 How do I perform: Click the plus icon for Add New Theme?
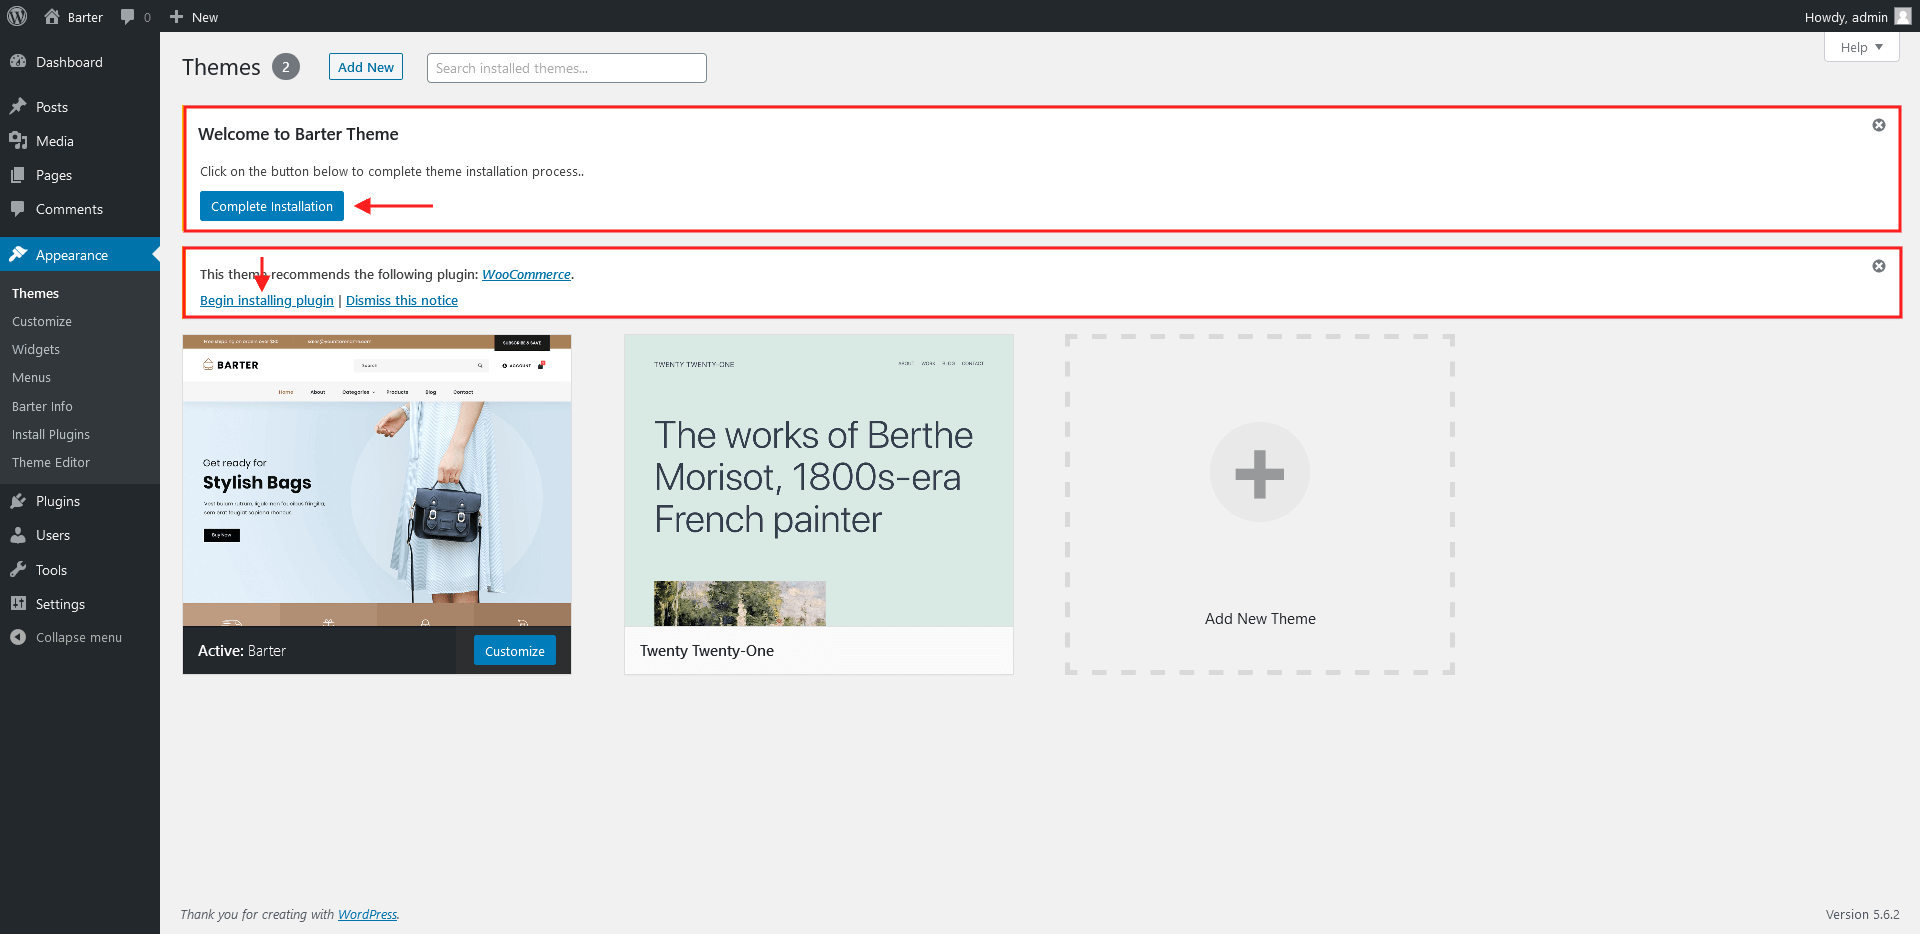coord(1260,473)
